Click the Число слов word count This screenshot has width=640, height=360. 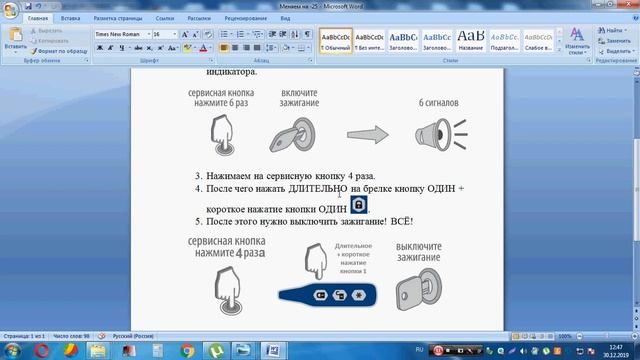click(71, 336)
